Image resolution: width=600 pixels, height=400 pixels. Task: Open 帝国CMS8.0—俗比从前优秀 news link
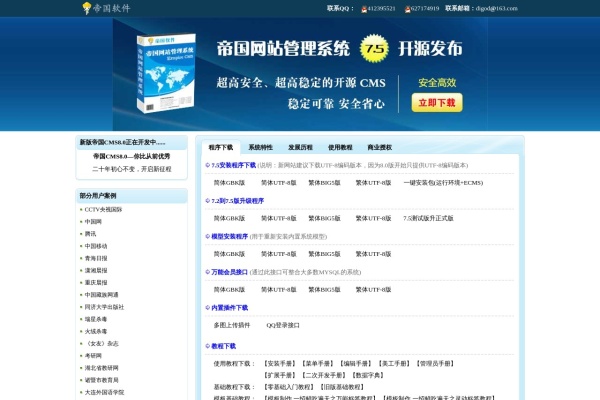pyautogui.click(x=131, y=156)
